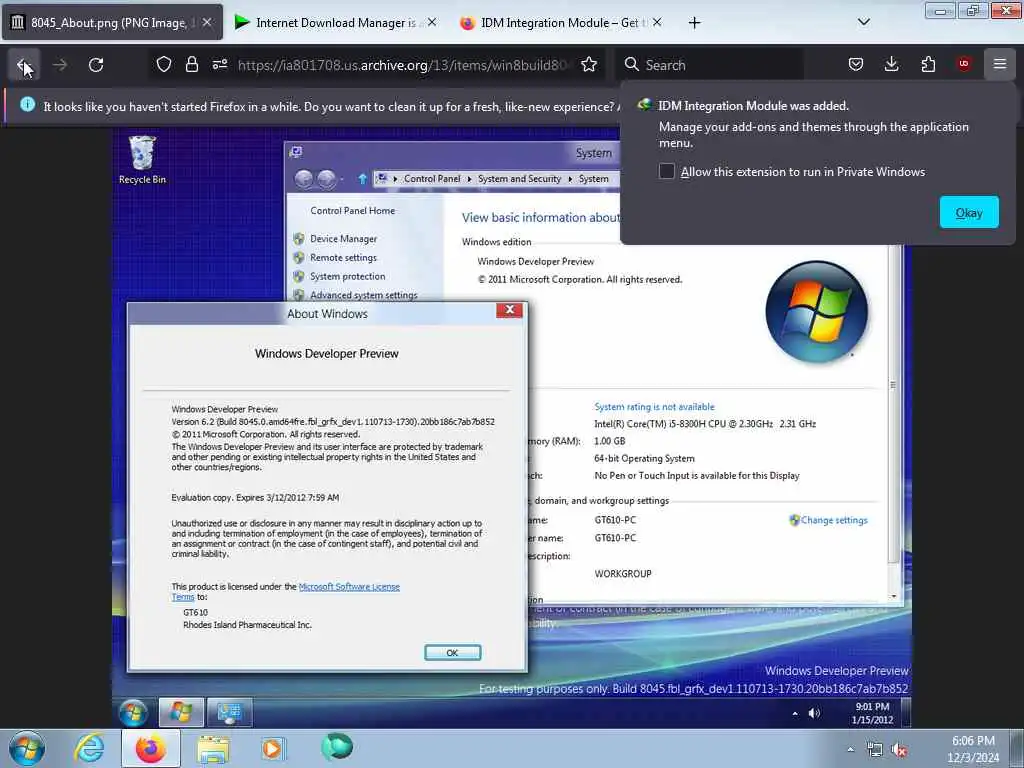Open the Firefox downloads panel
This screenshot has height=768, width=1024.
tap(891, 64)
